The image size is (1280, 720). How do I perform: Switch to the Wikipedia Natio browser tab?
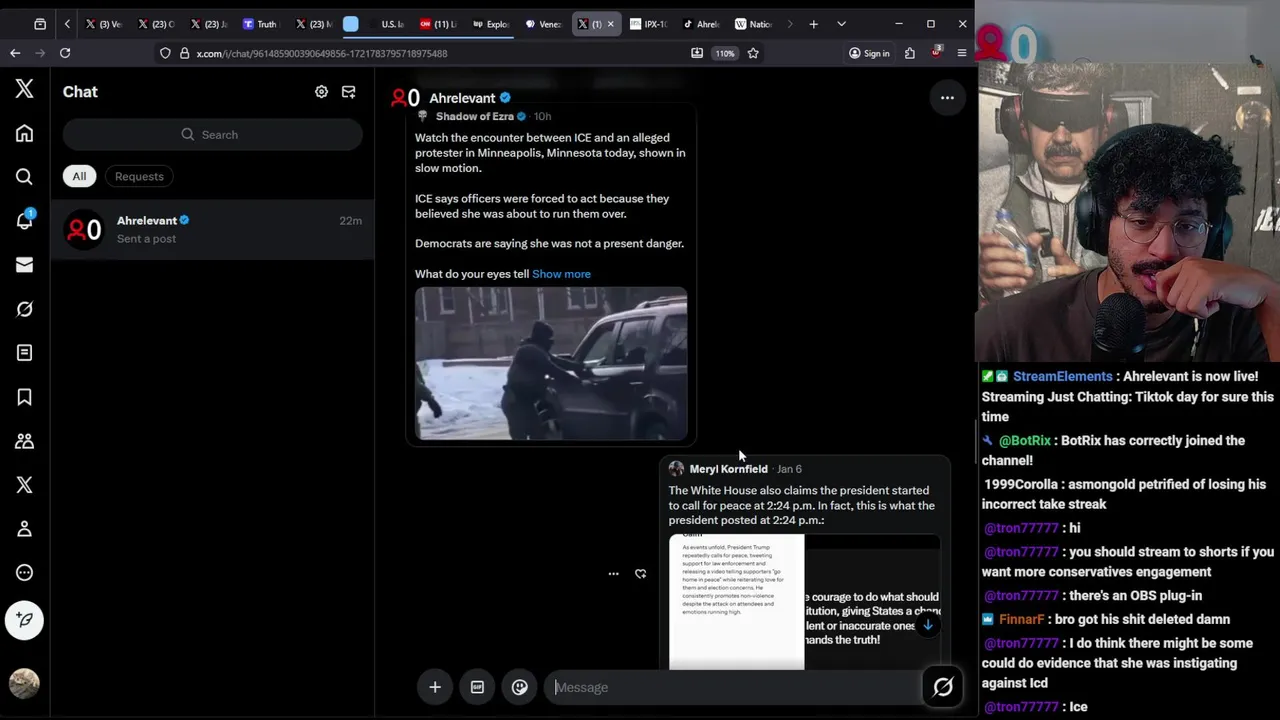(753, 24)
